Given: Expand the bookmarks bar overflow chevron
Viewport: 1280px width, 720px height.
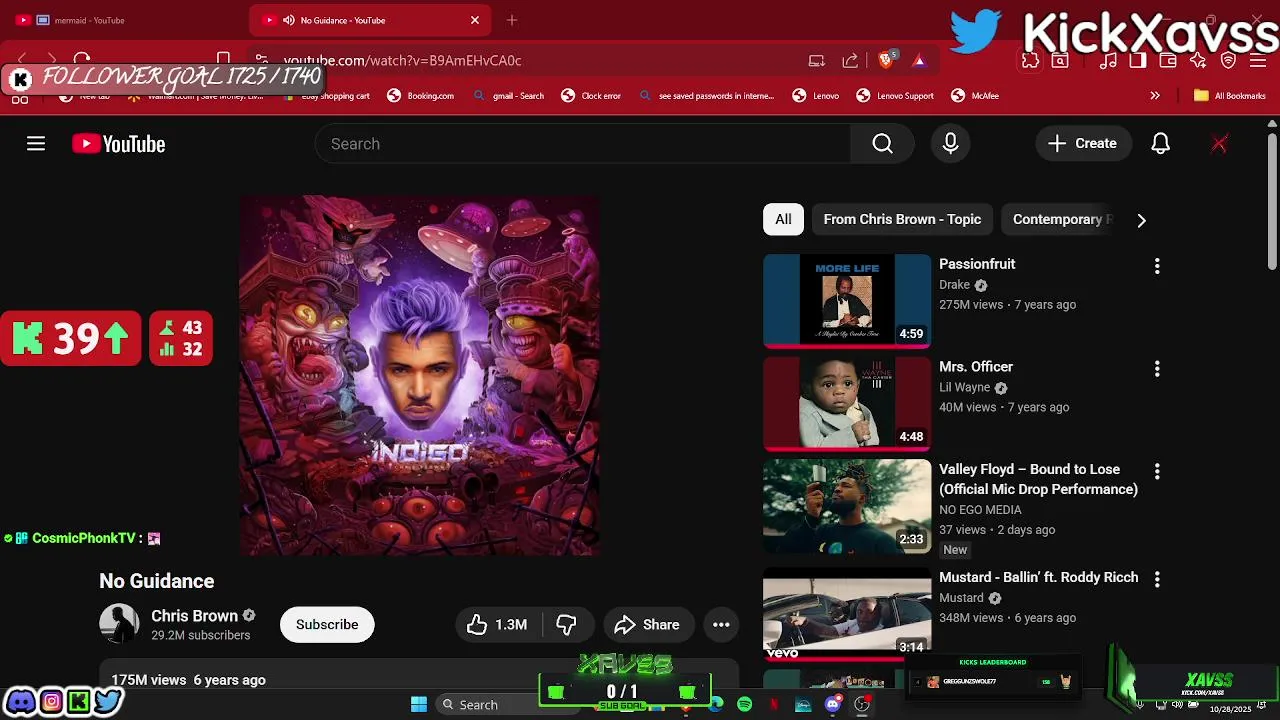Looking at the screenshot, I should (1155, 96).
